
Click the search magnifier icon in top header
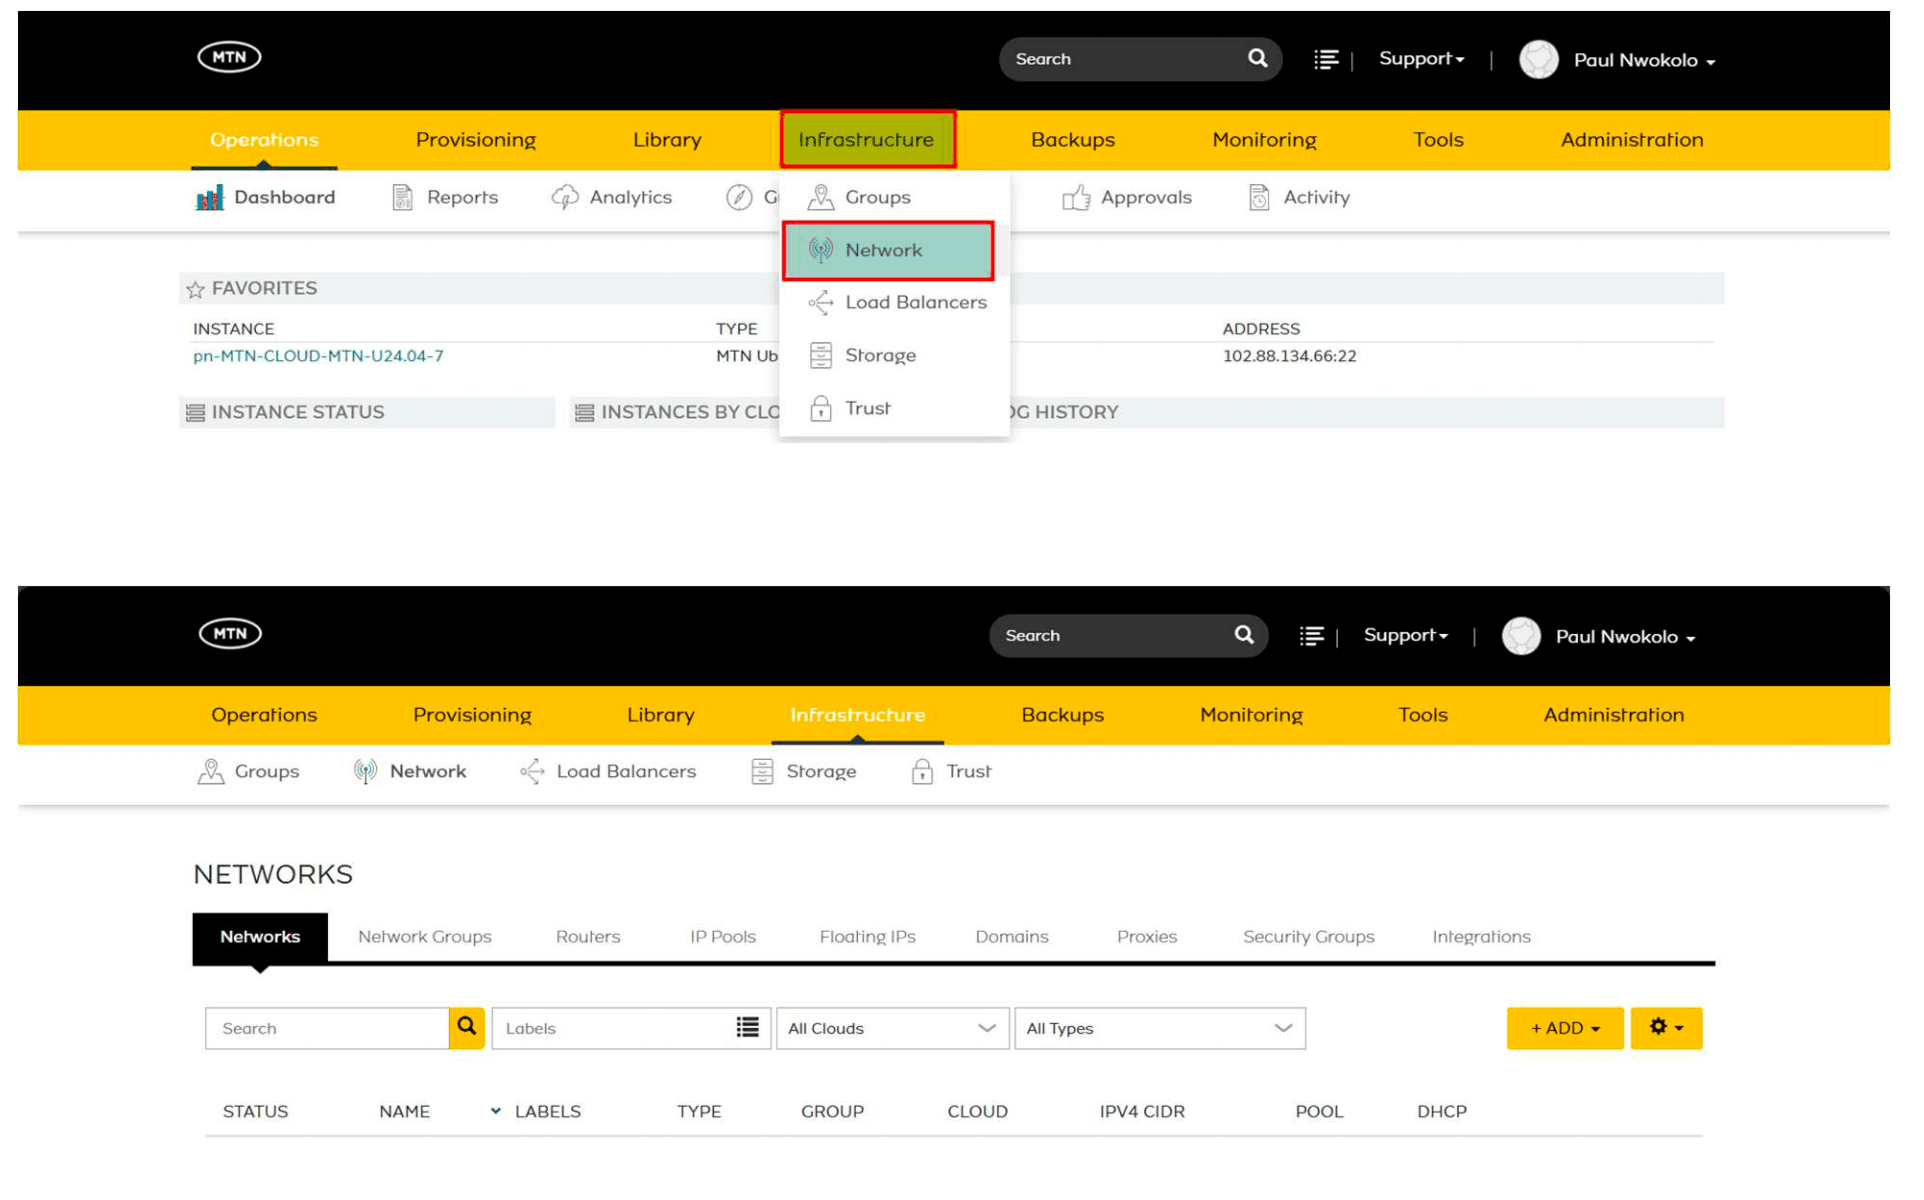point(1257,58)
